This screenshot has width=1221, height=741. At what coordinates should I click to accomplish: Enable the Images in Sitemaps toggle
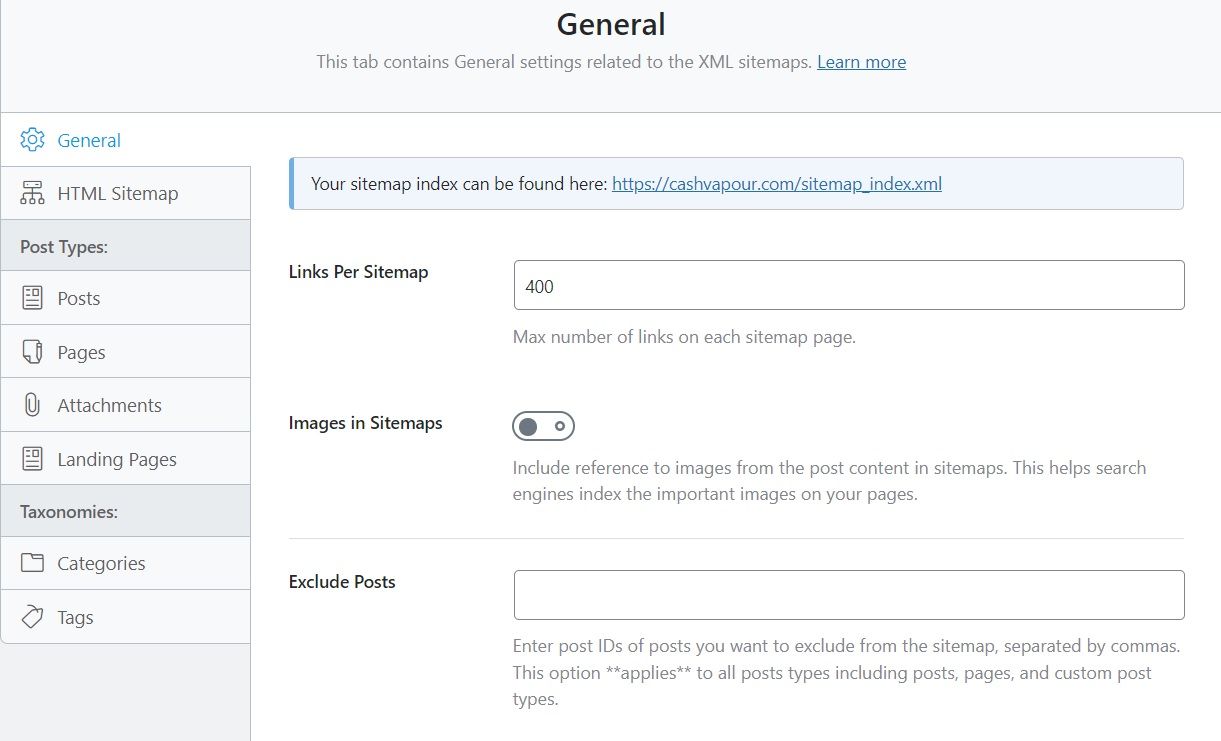click(x=543, y=427)
